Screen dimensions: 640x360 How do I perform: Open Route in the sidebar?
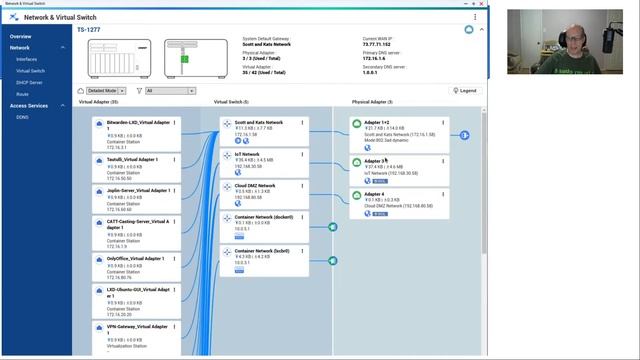pyautogui.click(x=22, y=94)
